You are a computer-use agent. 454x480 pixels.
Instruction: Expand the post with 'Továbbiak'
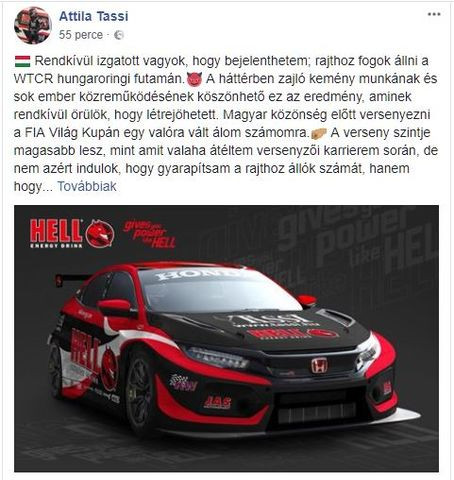(87, 186)
